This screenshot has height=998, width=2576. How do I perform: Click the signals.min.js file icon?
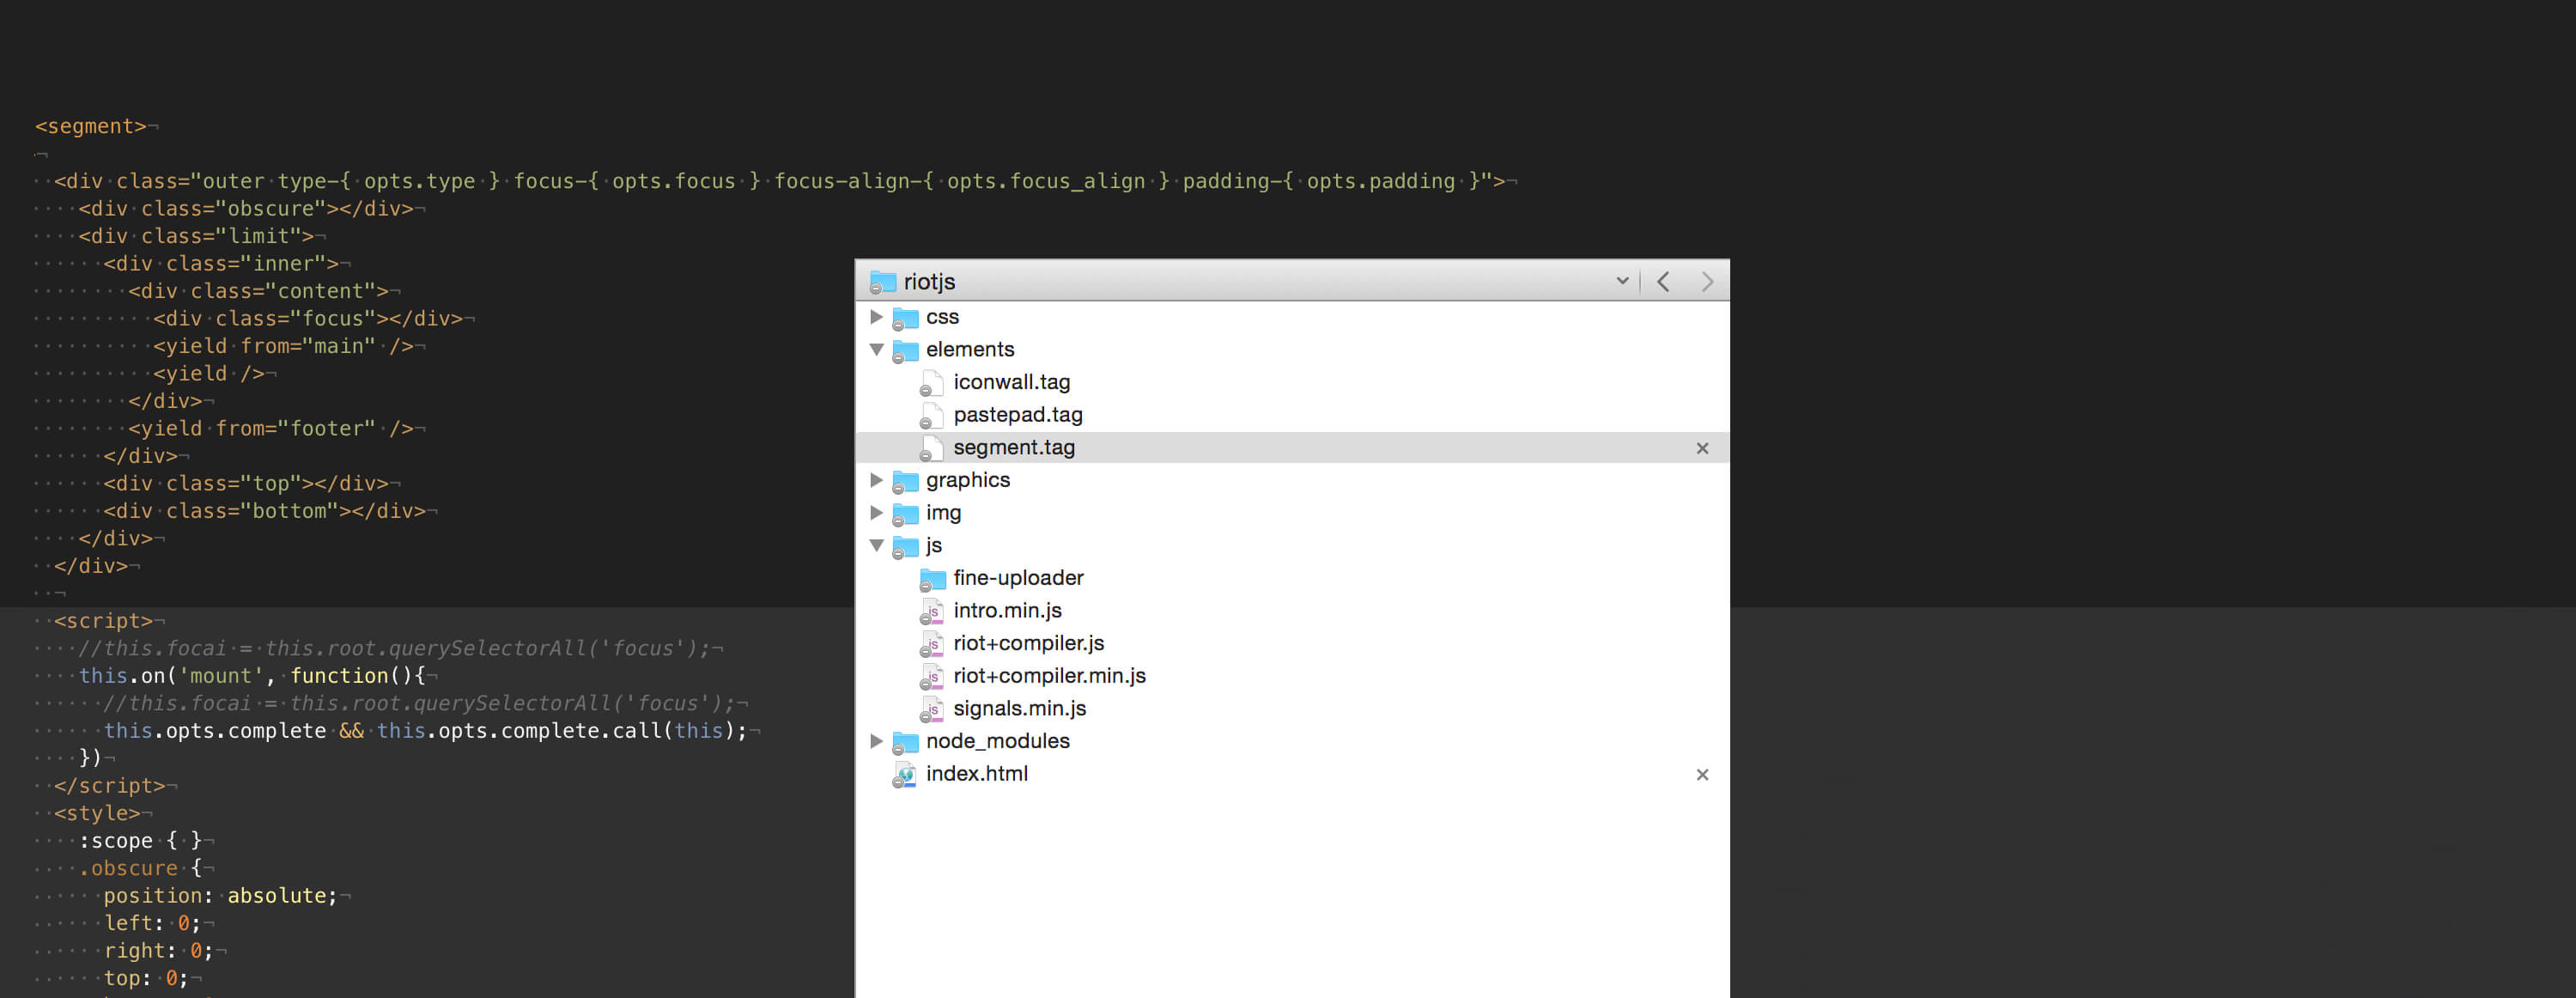931,710
